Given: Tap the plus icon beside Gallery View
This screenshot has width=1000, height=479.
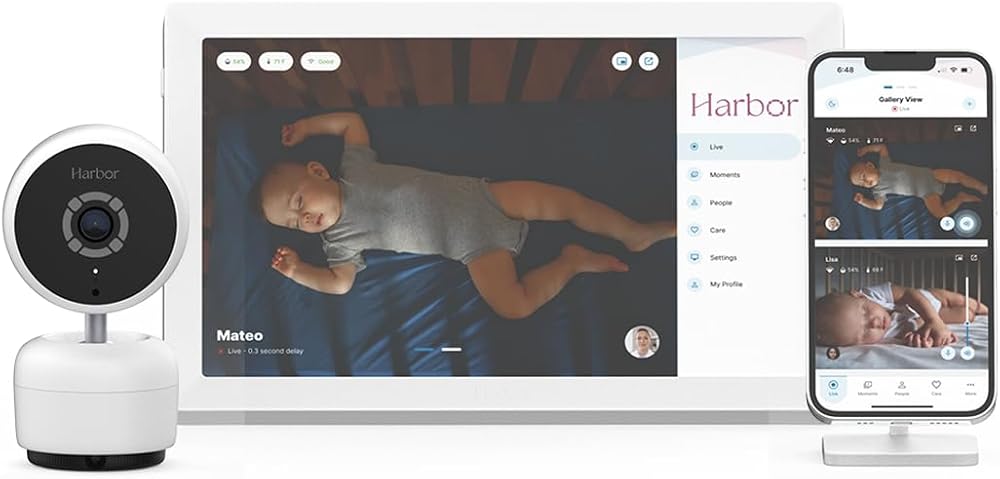Looking at the screenshot, I should click(x=969, y=104).
